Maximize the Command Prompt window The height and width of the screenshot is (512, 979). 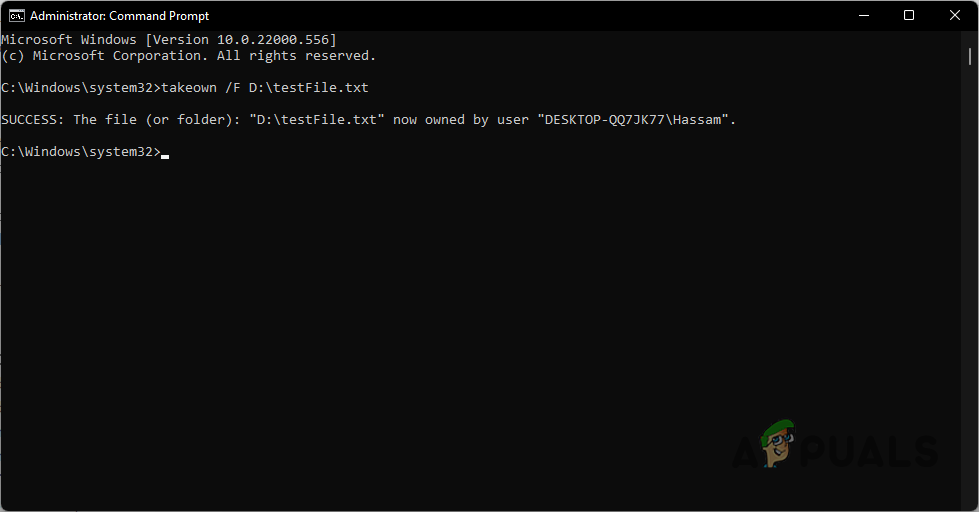pyautogui.click(x=908, y=15)
